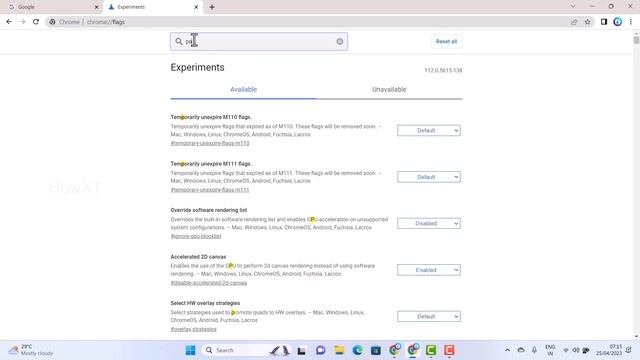The height and width of the screenshot is (360, 640).
Task: Open Select HW overlay strategies dropdown
Action: point(429,317)
